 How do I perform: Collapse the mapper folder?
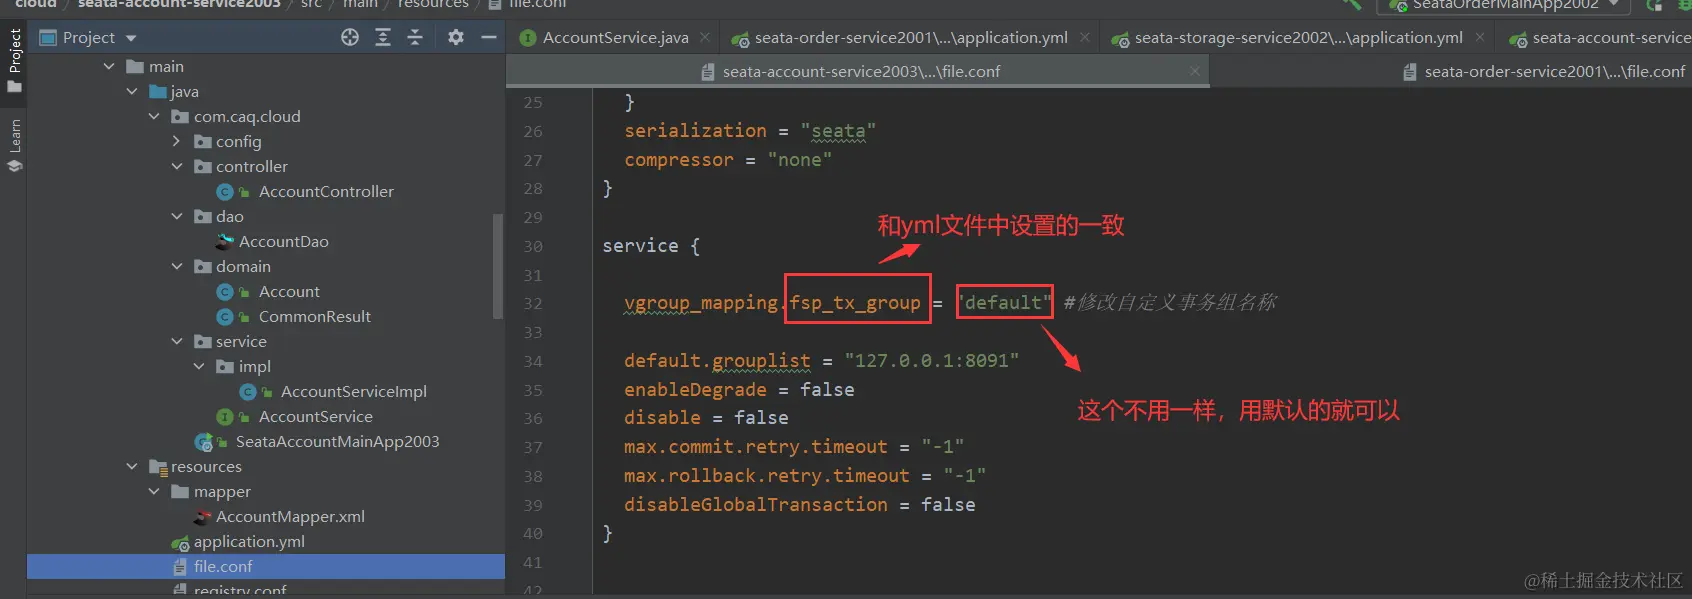point(154,491)
